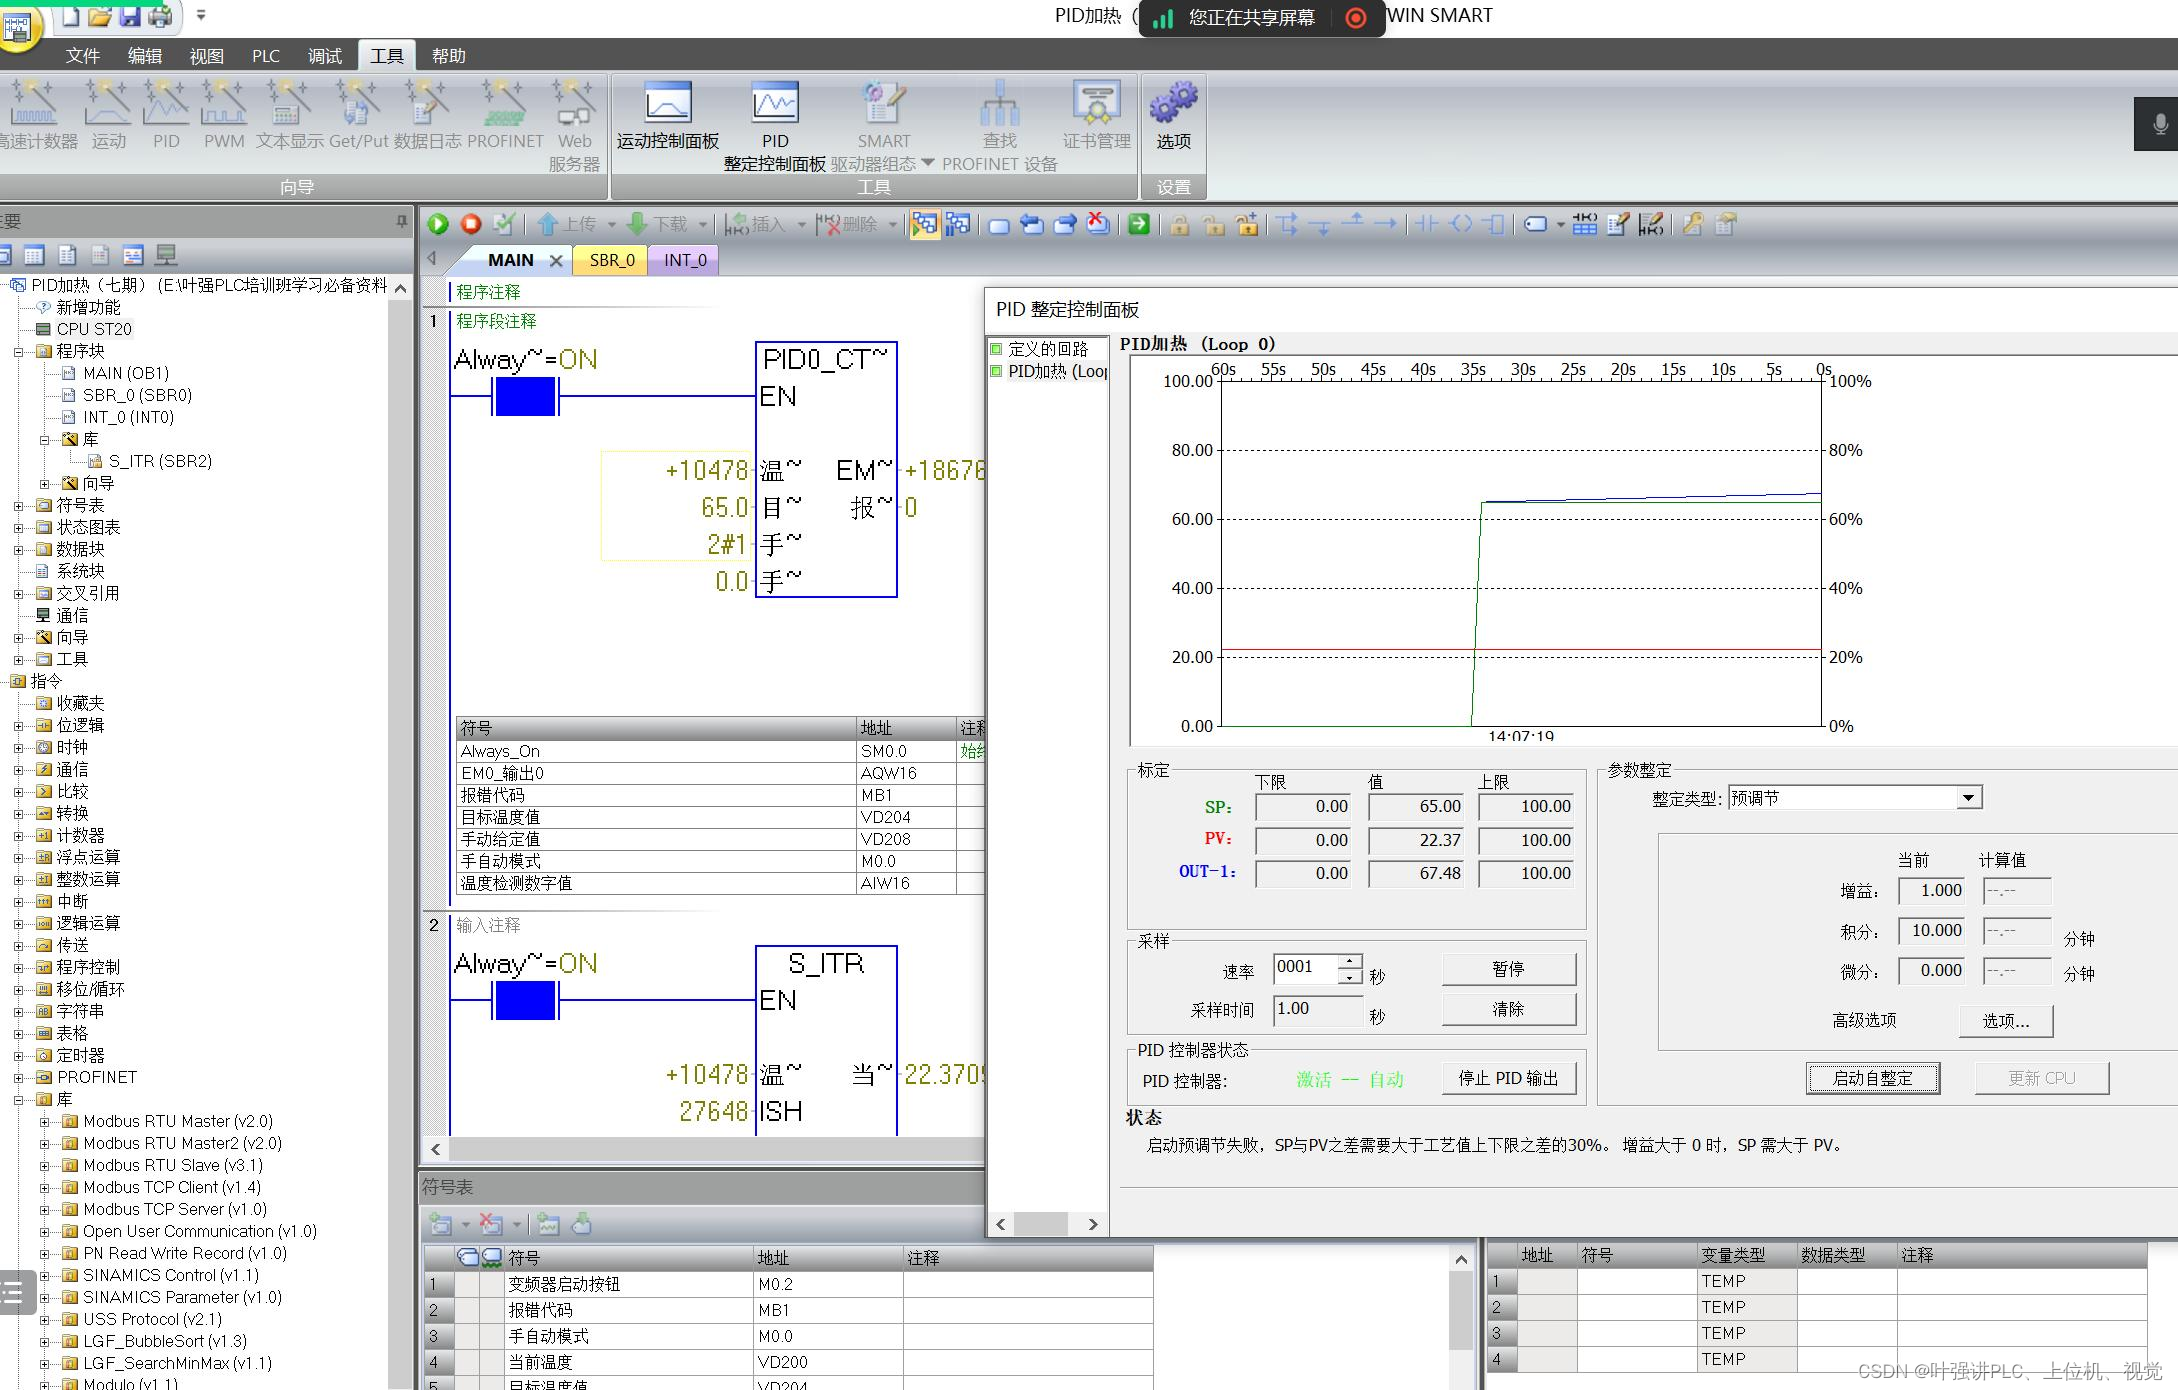Open the Options gear in settings group
Screen dimensions: 2178x1390
click(x=1173, y=104)
